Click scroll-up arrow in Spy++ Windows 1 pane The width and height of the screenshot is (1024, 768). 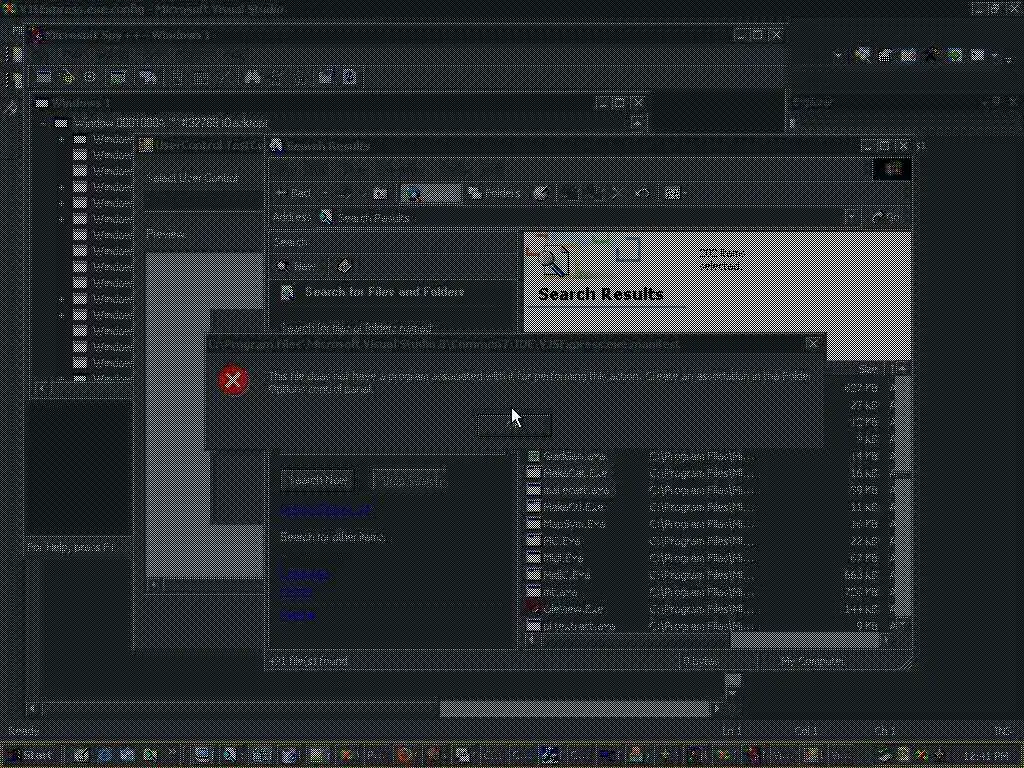coord(638,122)
